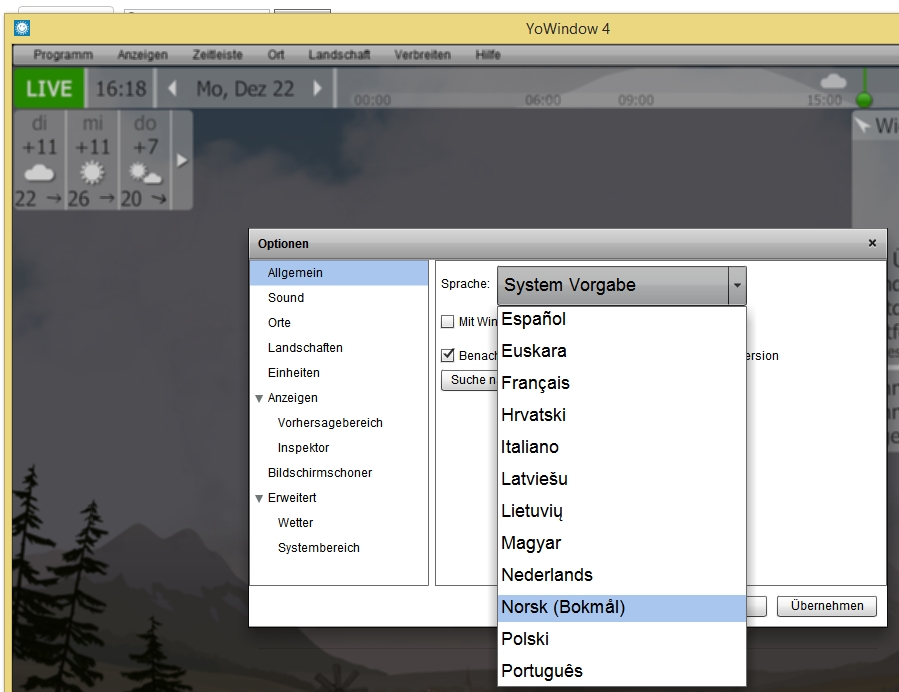The height and width of the screenshot is (692, 899).
Task: Expand forecast panel with right arrow
Action: click(182, 160)
